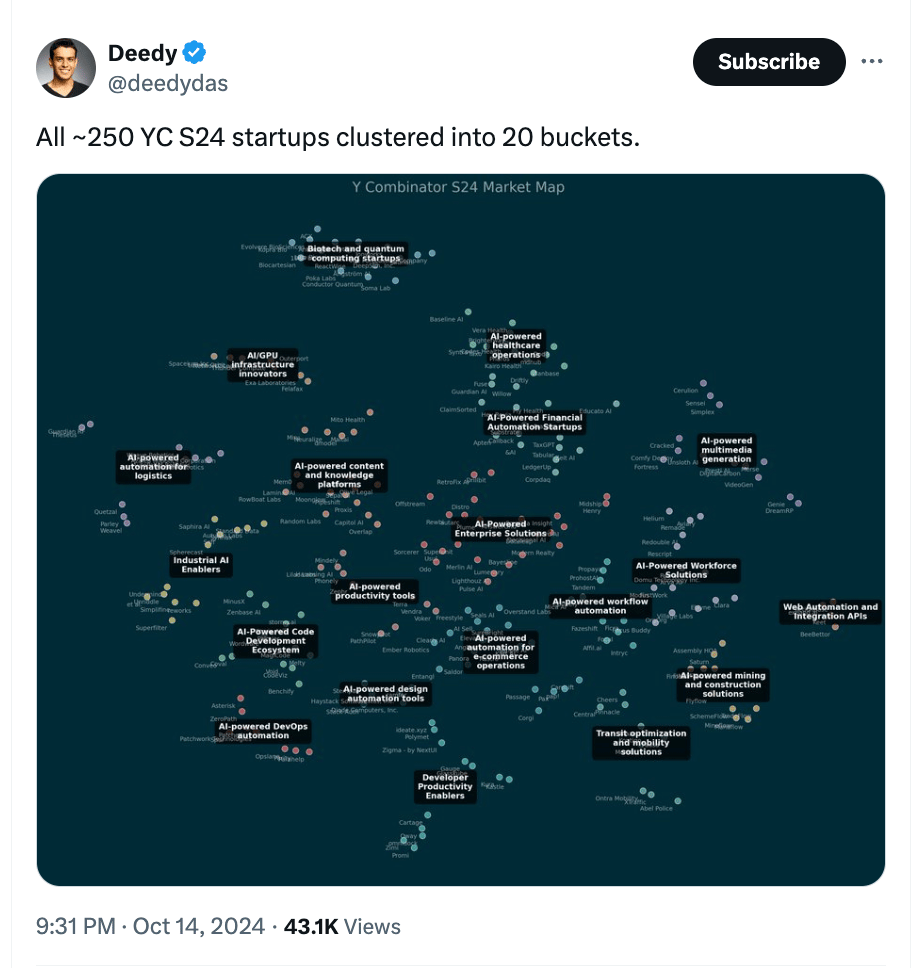
Task: Open the three-dot more options menu
Action: click(872, 61)
